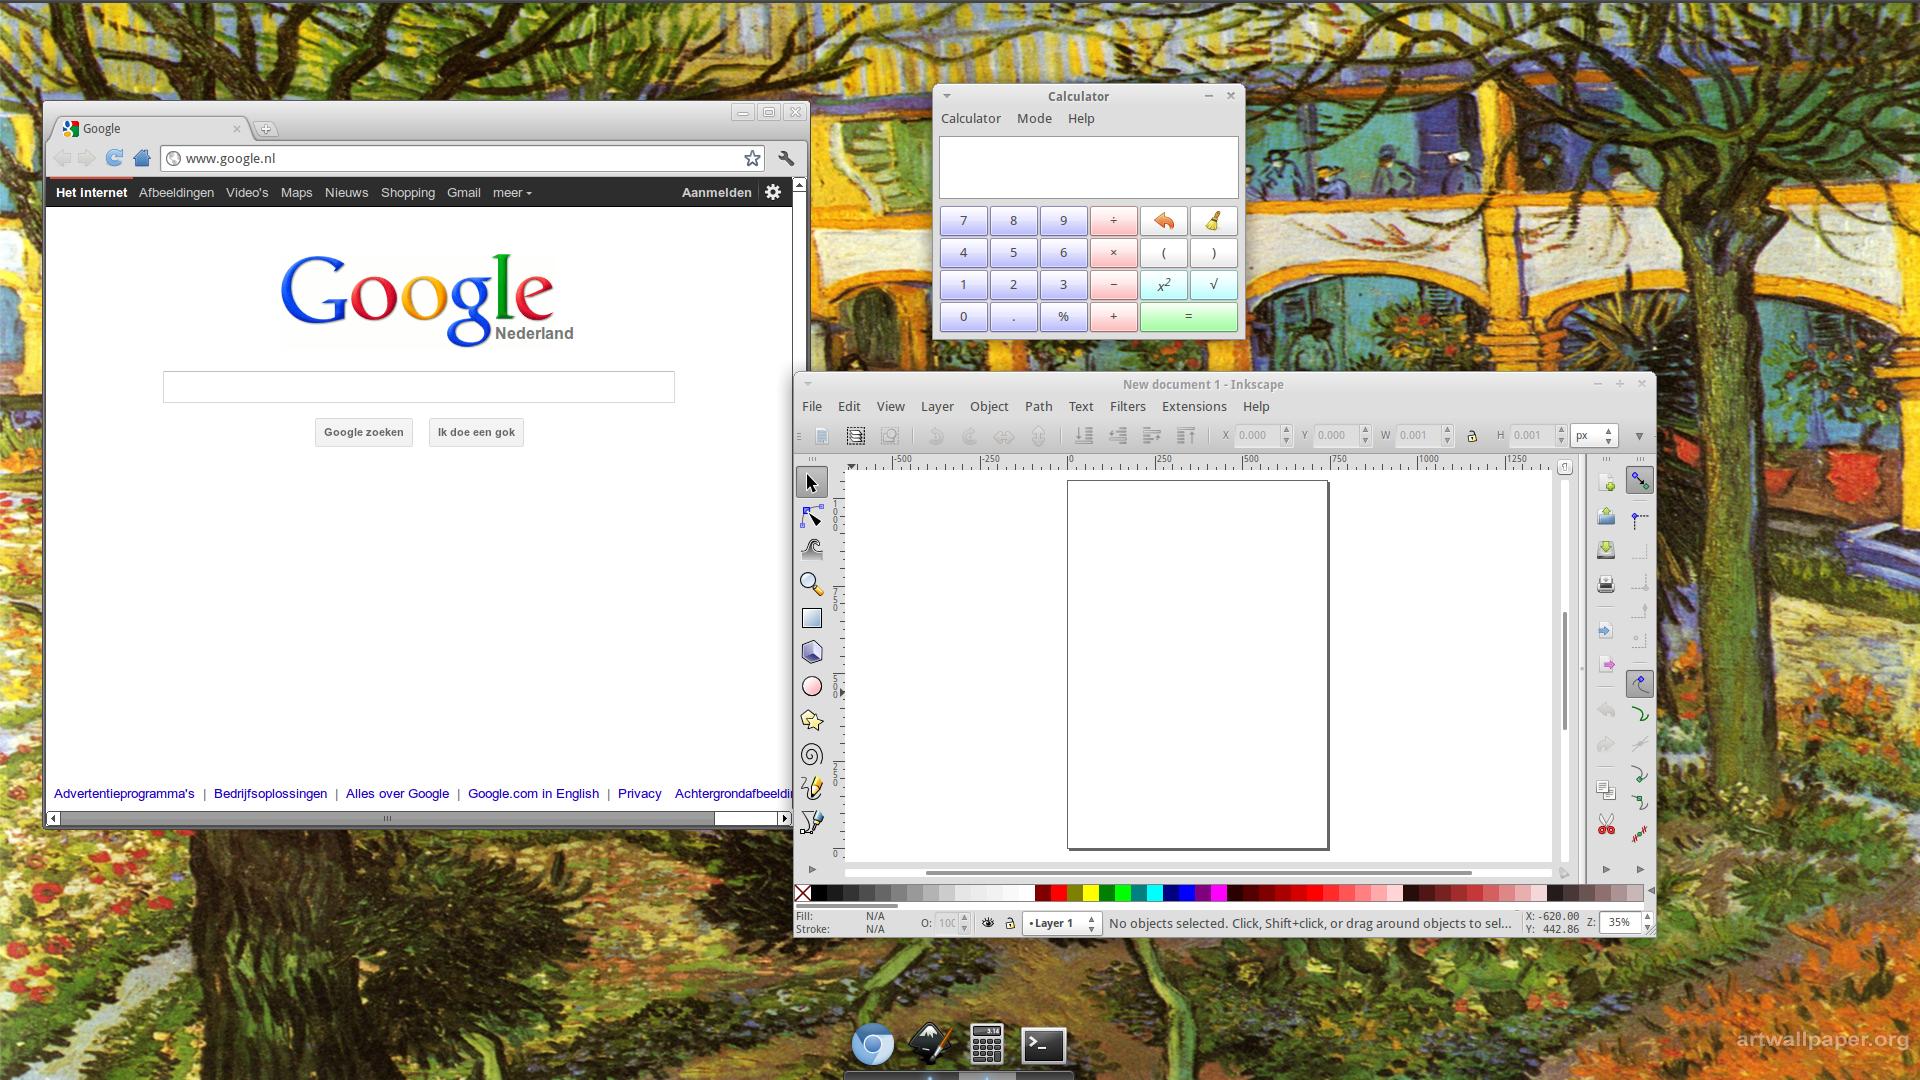Expand the snap bar bottom arrow

[x=1639, y=869]
